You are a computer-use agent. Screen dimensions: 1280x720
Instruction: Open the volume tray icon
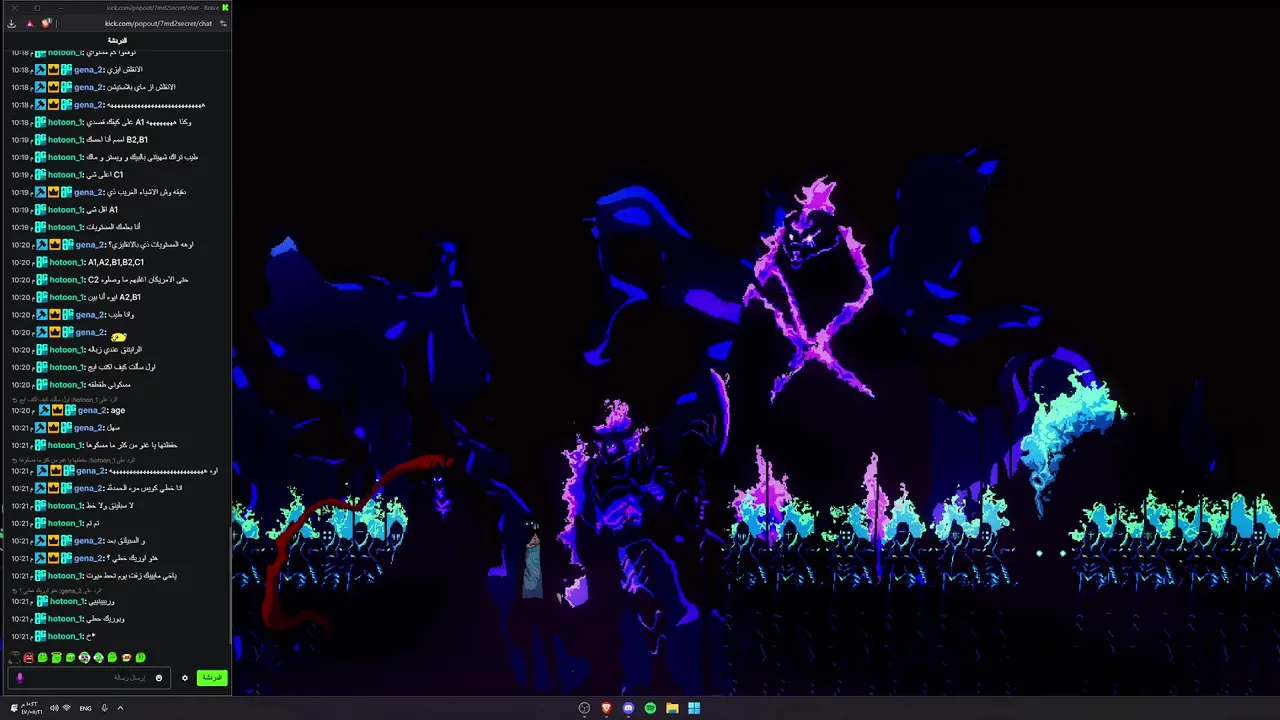[54, 708]
